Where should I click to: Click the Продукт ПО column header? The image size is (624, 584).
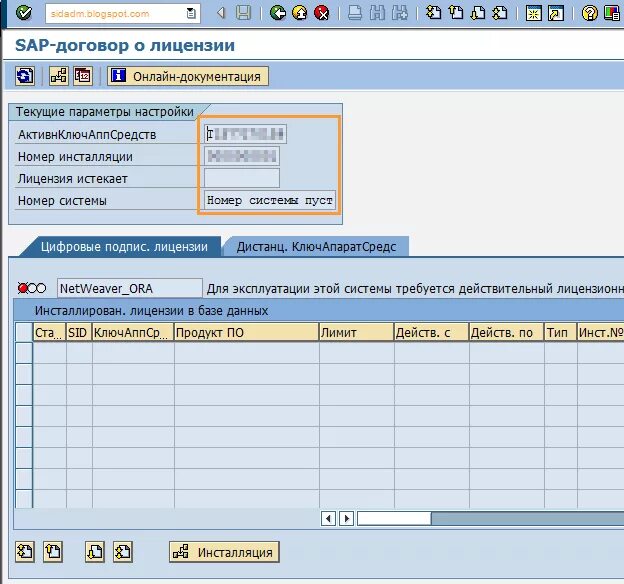pos(246,332)
